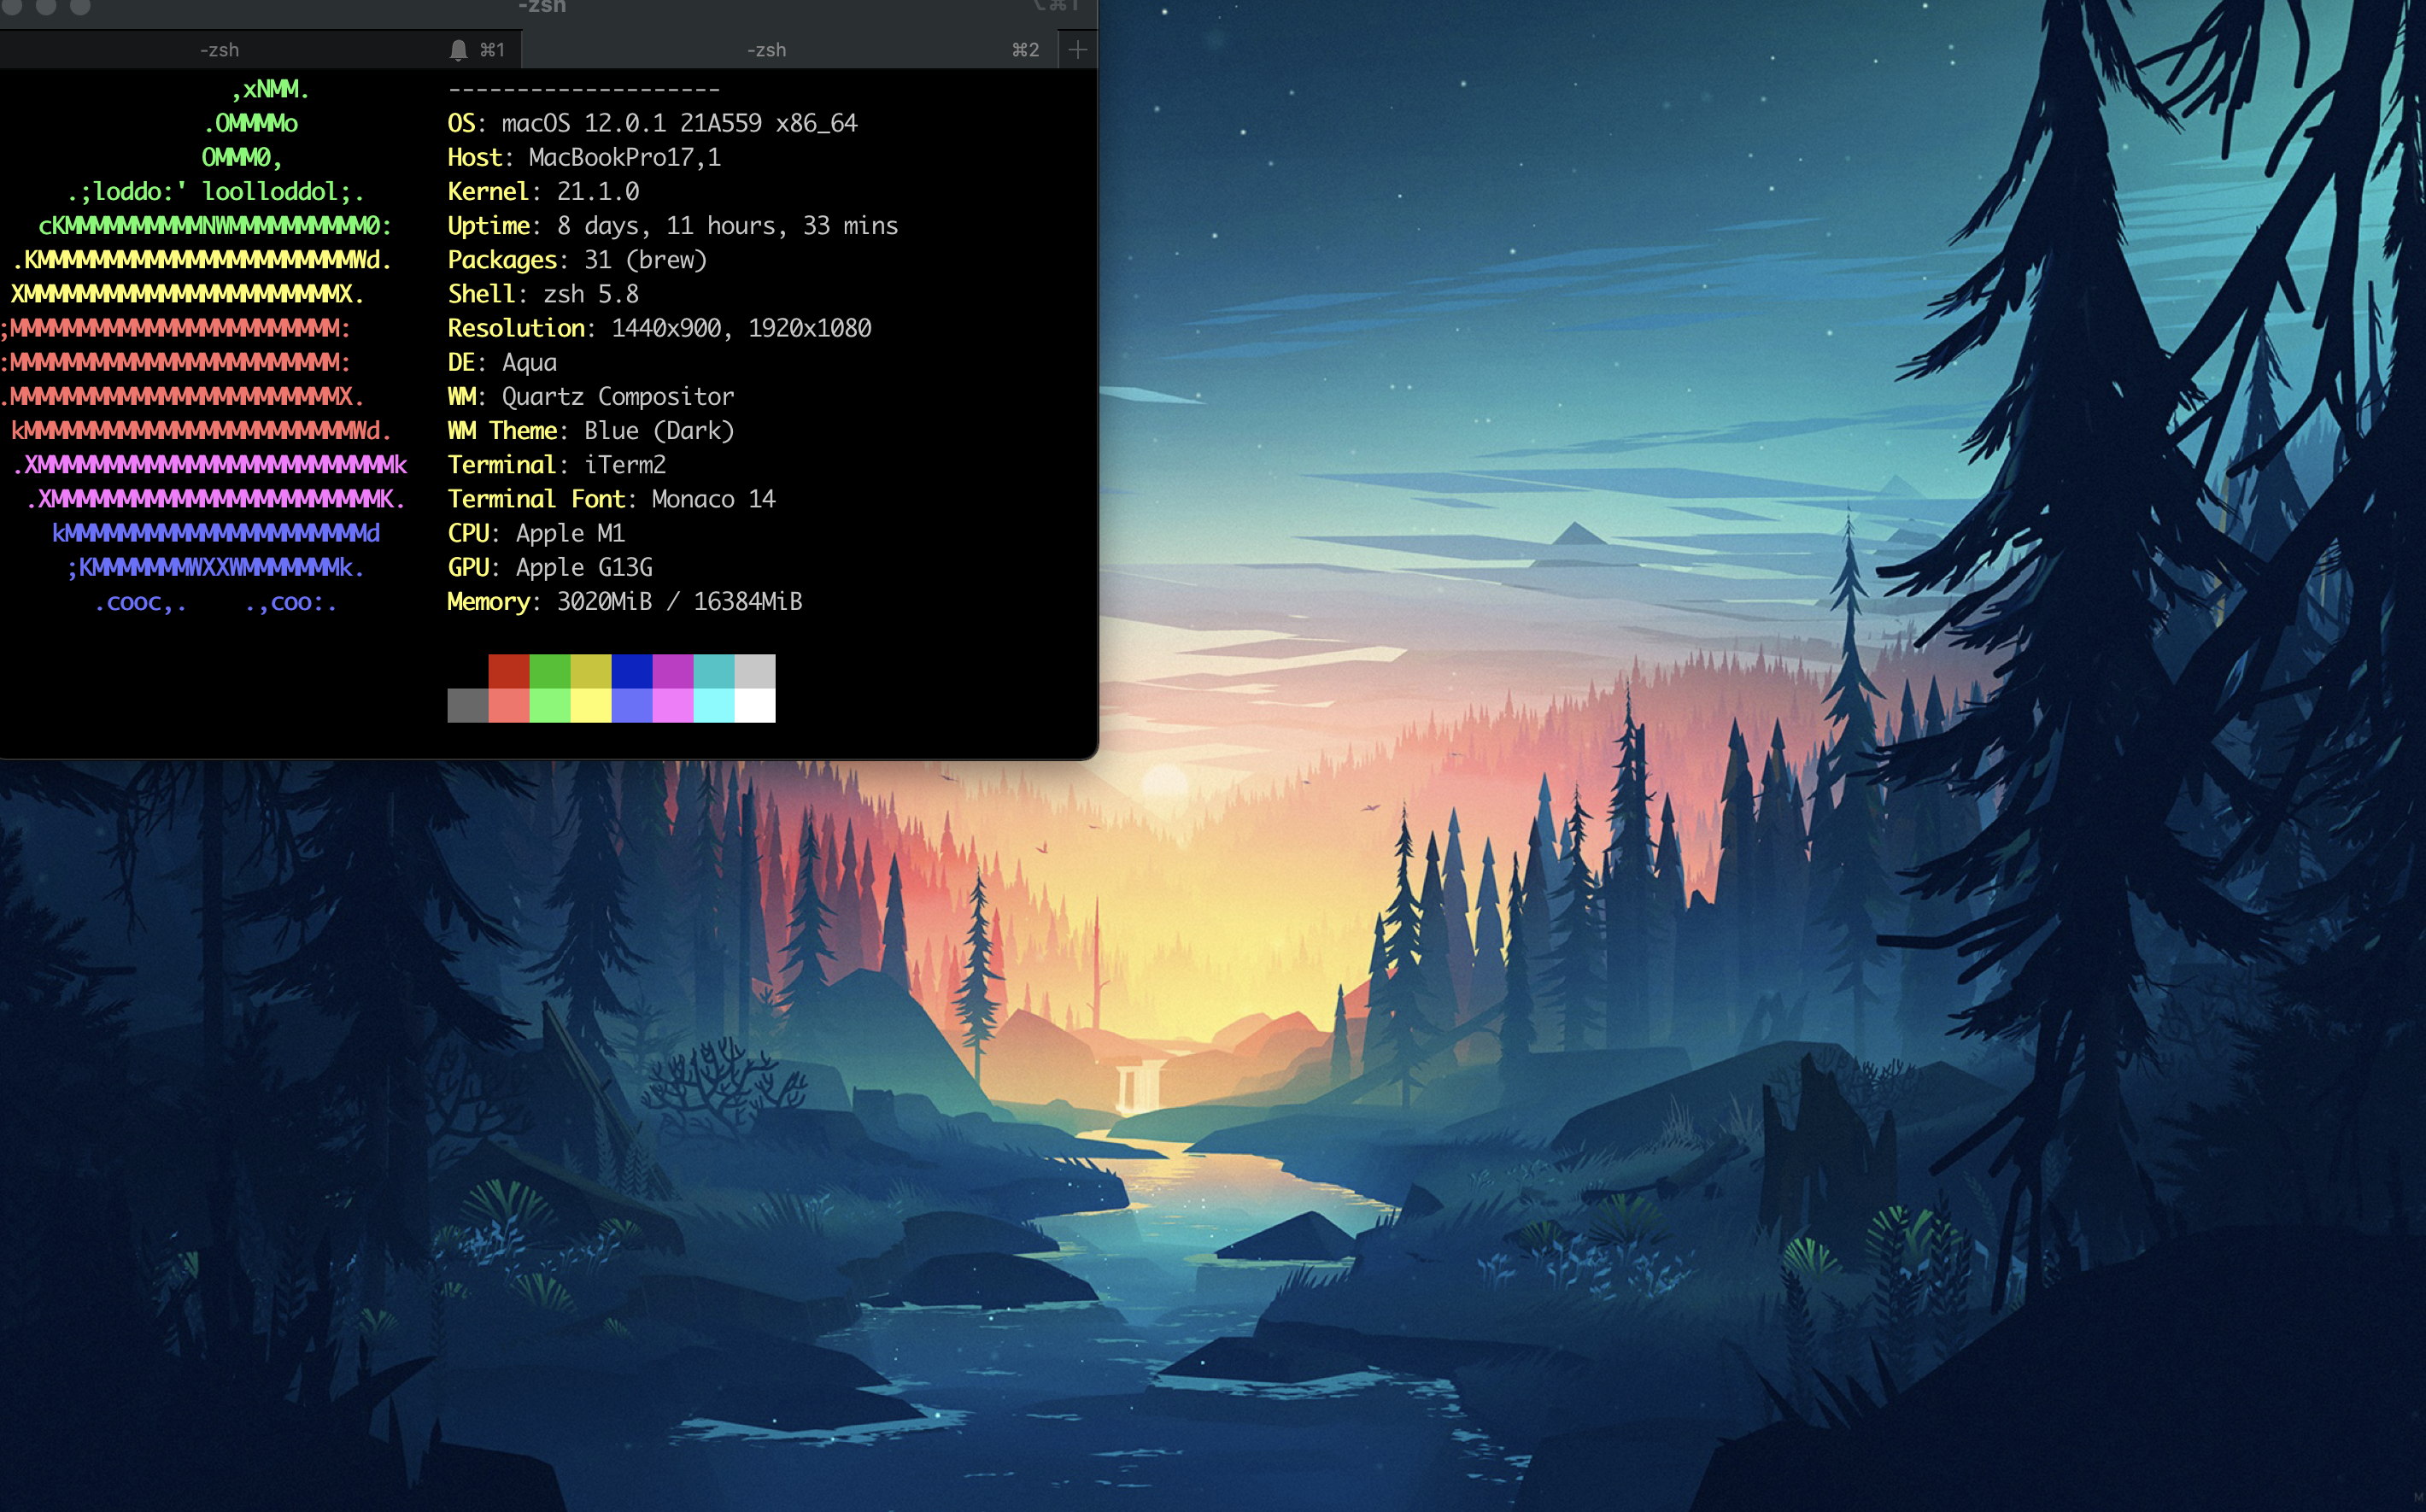
Task: Click the bright white swatch in the palette
Action: [x=755, y=705]
